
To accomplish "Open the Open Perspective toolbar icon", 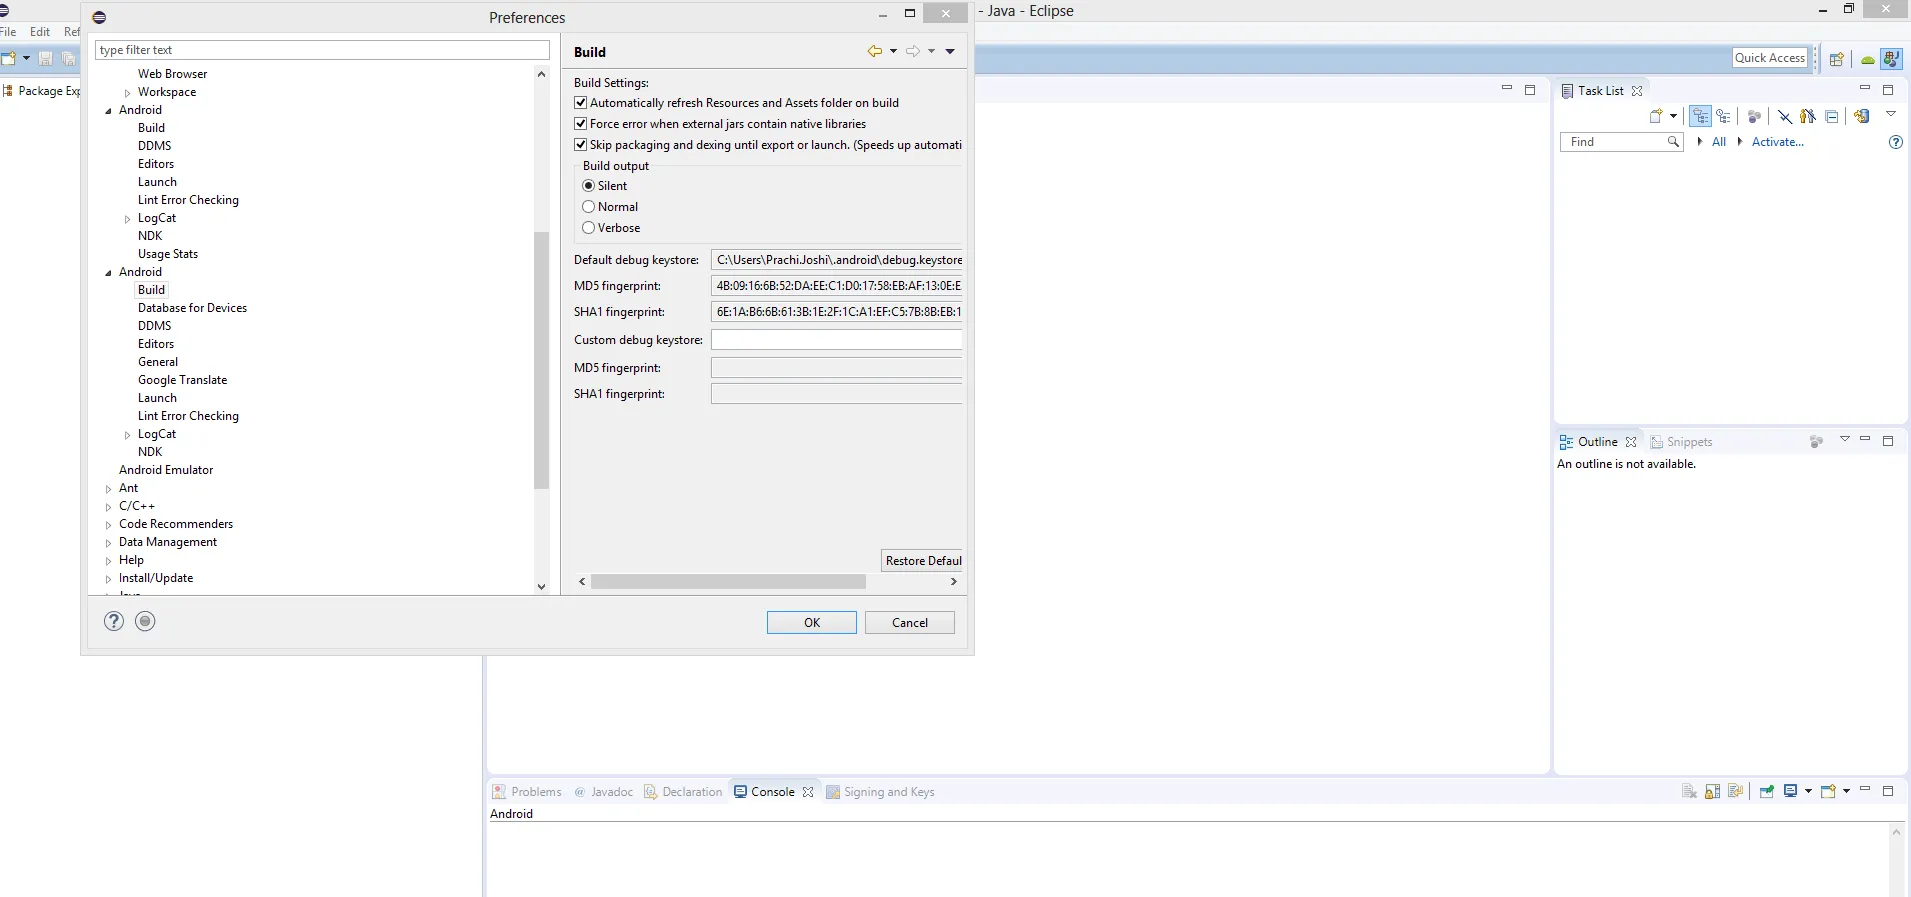I will (1836, 59).
